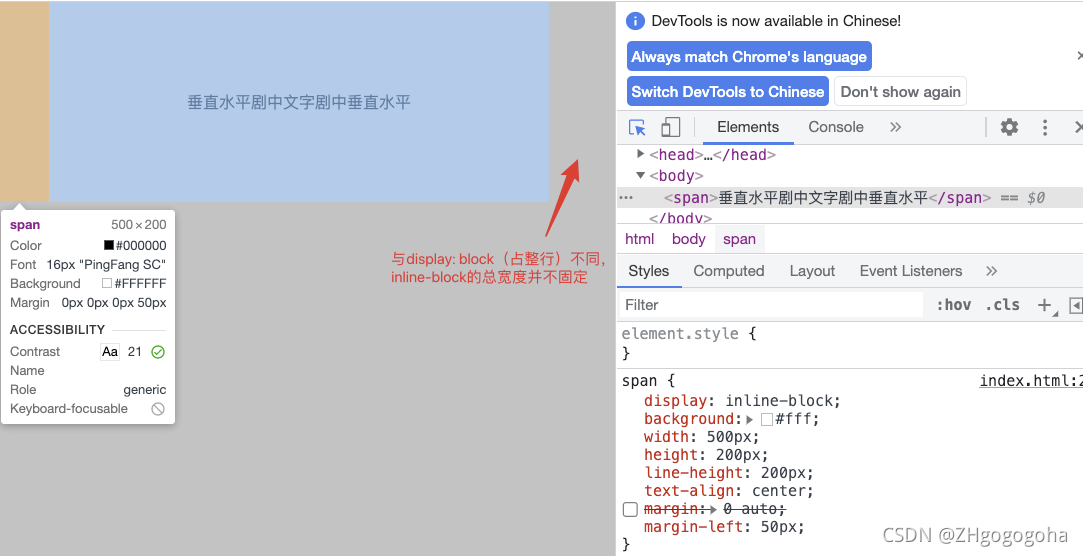Open the DevTools three-dot customize menu

click(x=1044, y=127)
